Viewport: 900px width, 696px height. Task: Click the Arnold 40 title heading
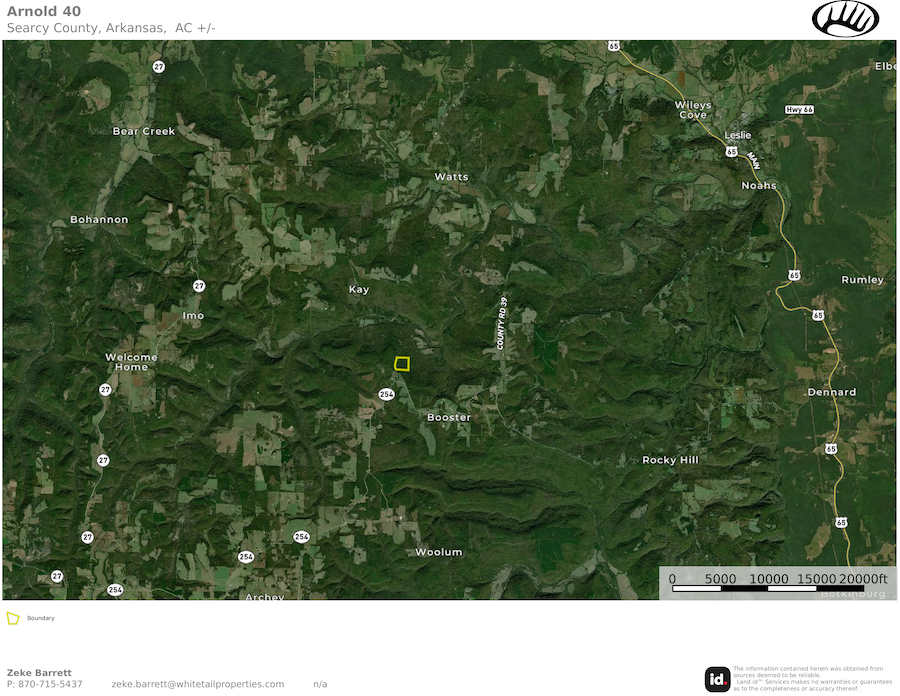click(44, 11)
